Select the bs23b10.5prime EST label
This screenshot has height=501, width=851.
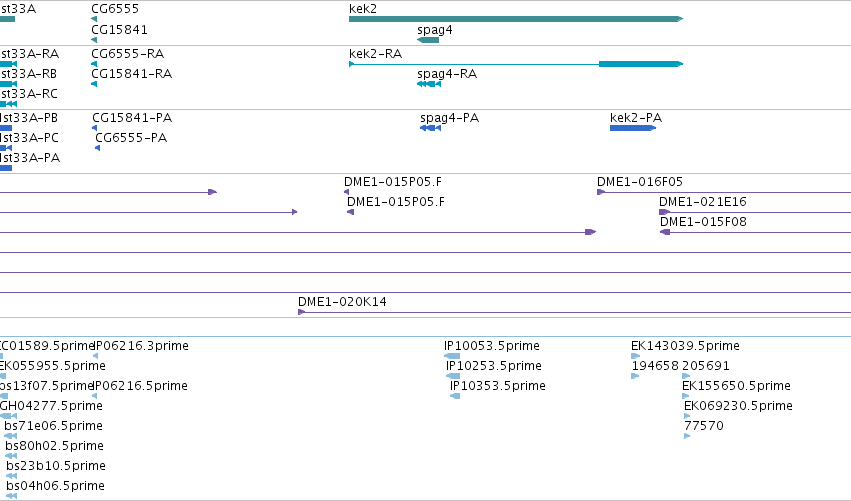(x=56, y=466)
